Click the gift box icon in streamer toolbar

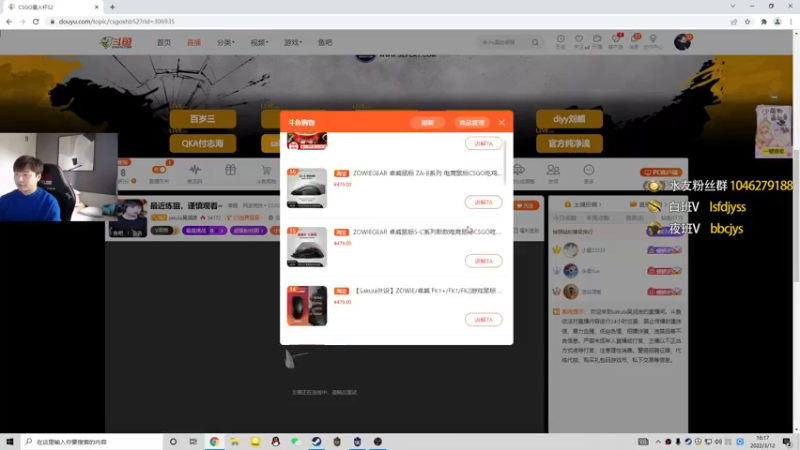(x=231, y=170)
